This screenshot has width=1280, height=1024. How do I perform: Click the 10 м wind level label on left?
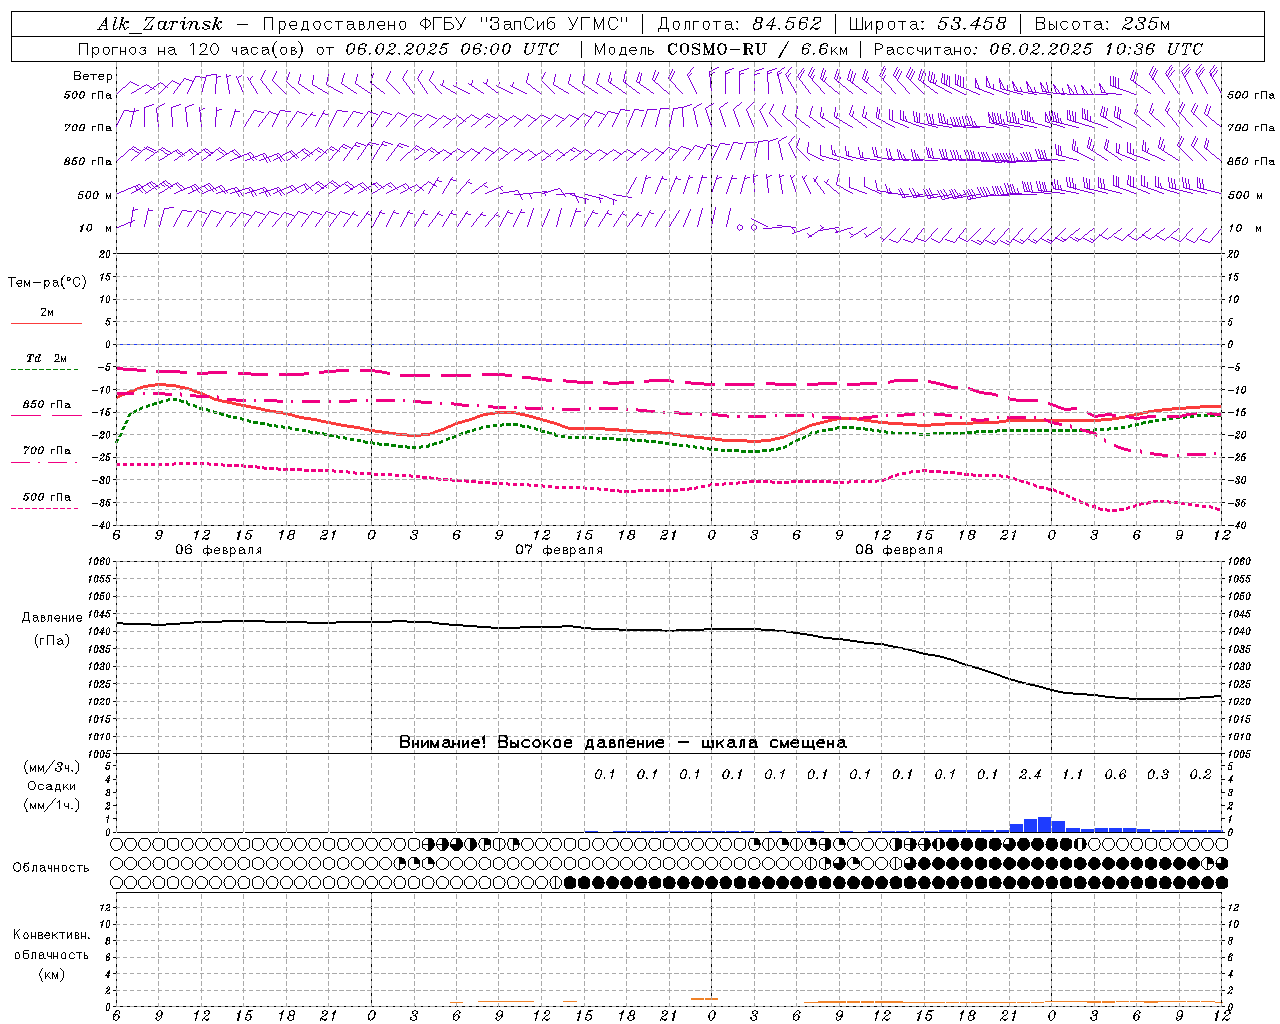point(95,228)
